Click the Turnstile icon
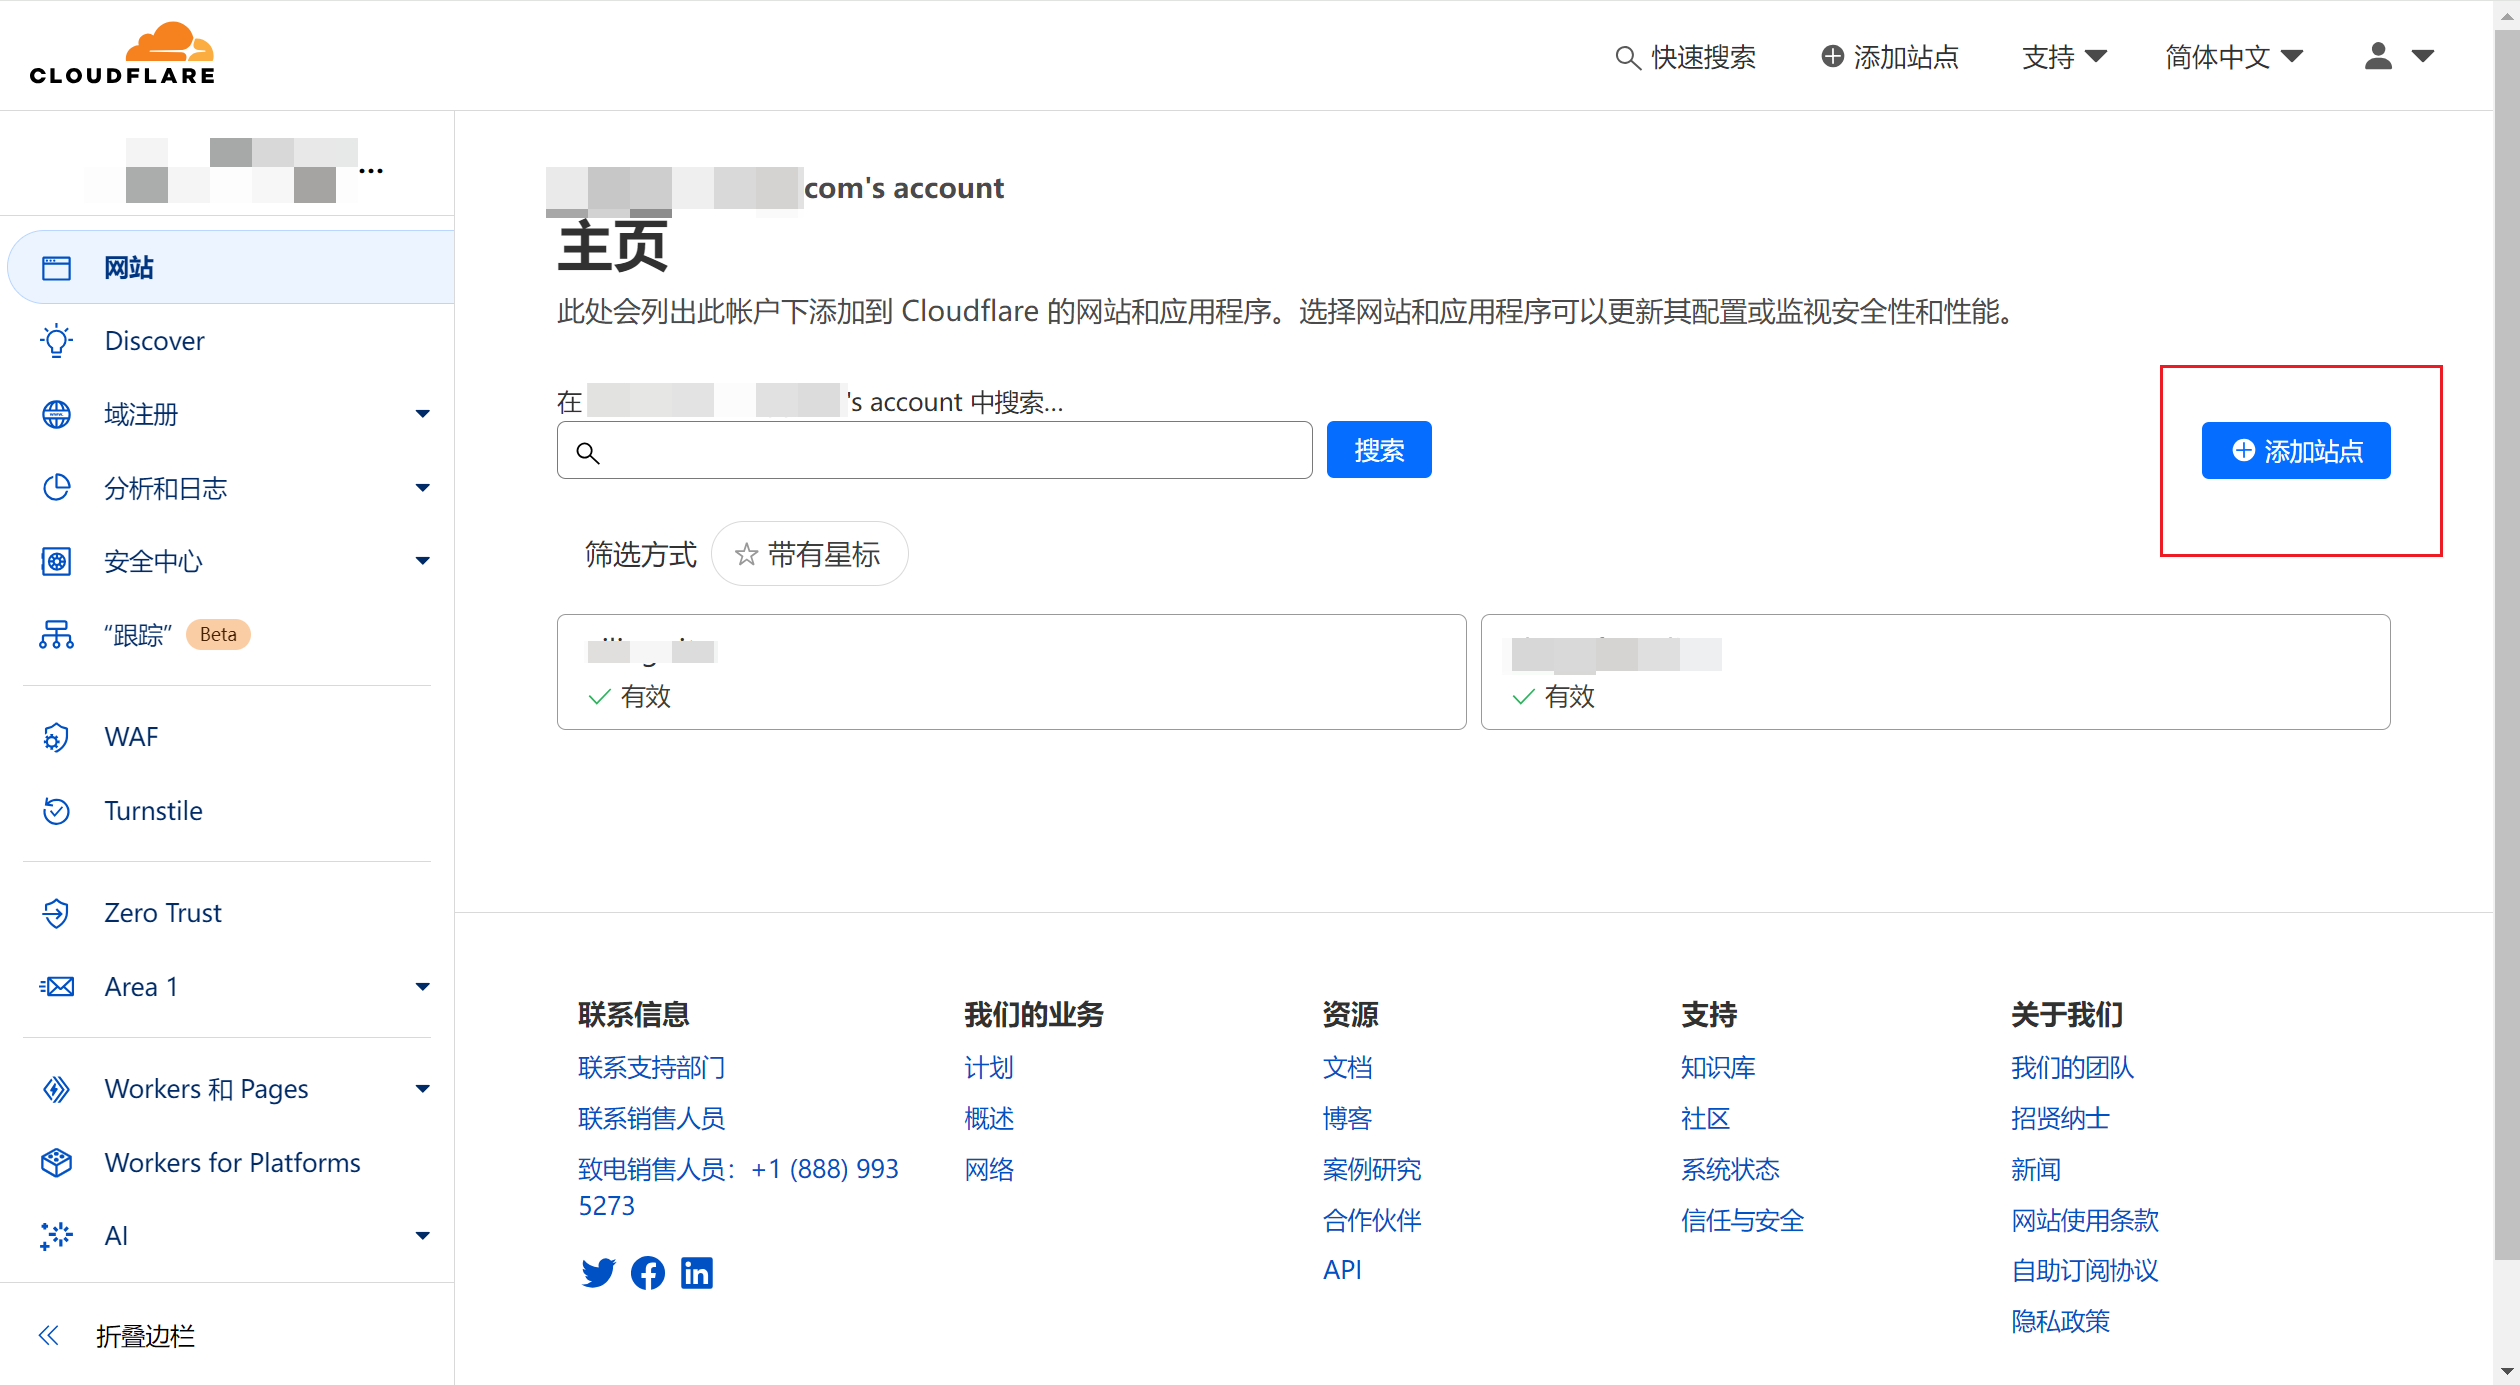 (x=57, y=811)
